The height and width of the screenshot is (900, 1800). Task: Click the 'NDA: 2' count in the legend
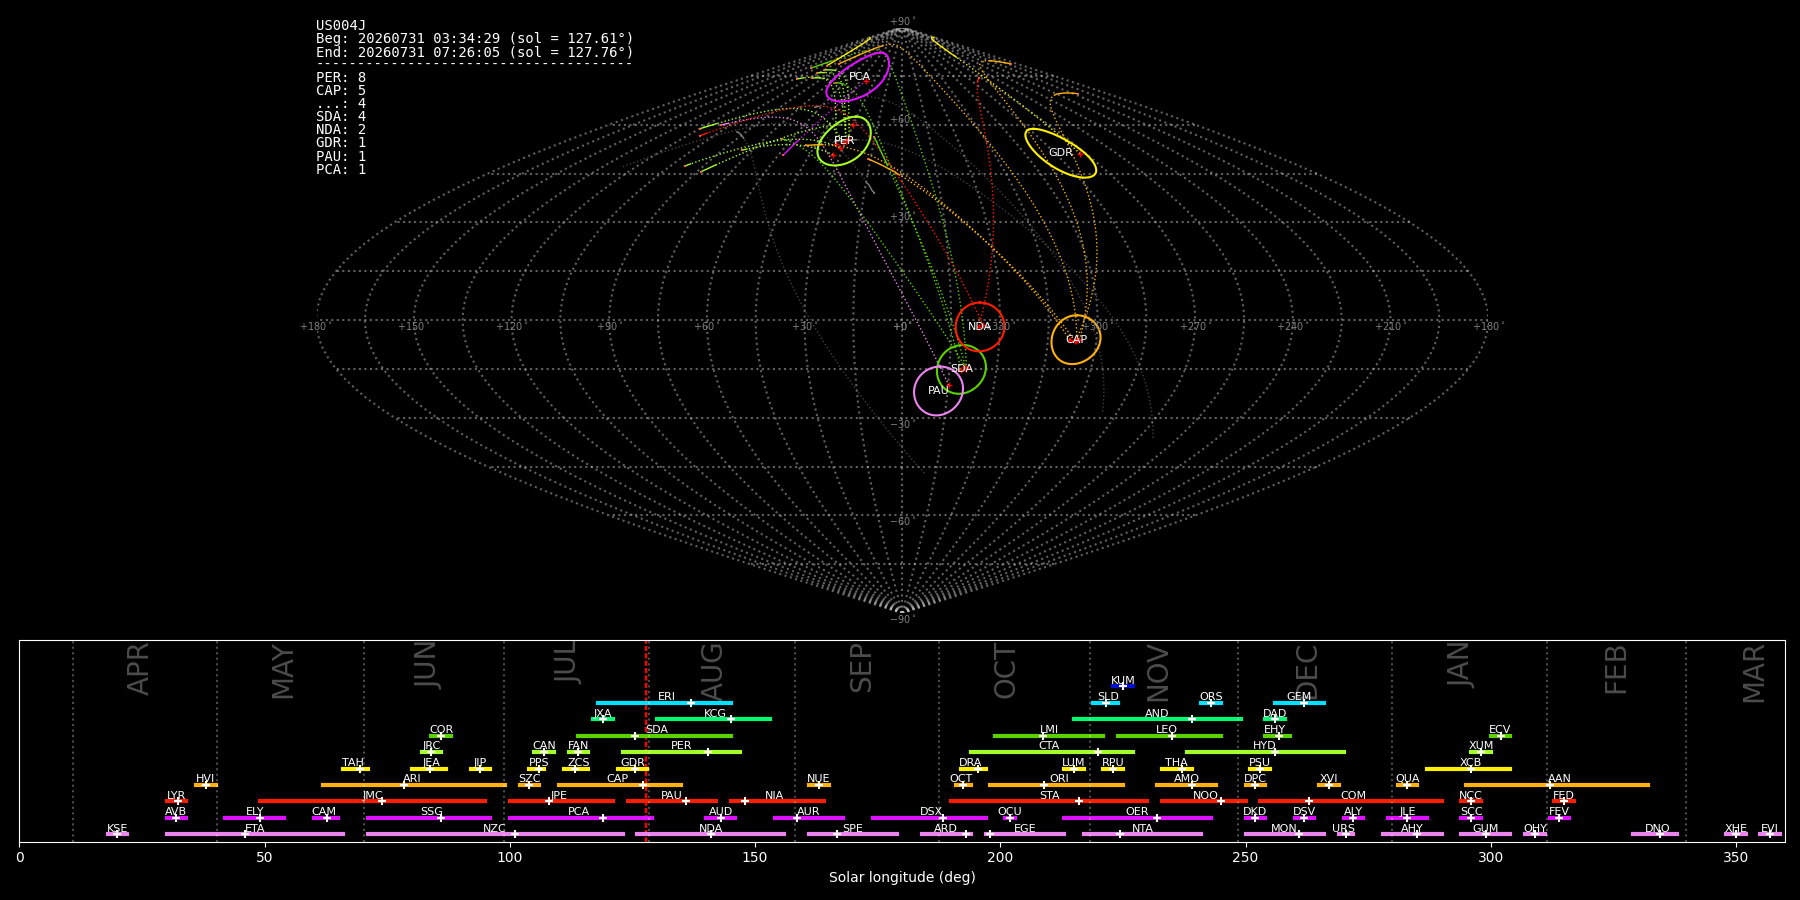[x=341, y=130]
